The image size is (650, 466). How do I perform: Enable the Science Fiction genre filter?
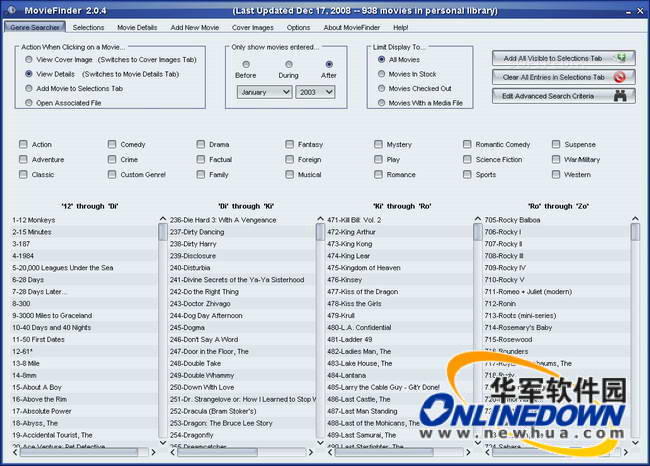(467, 159)
